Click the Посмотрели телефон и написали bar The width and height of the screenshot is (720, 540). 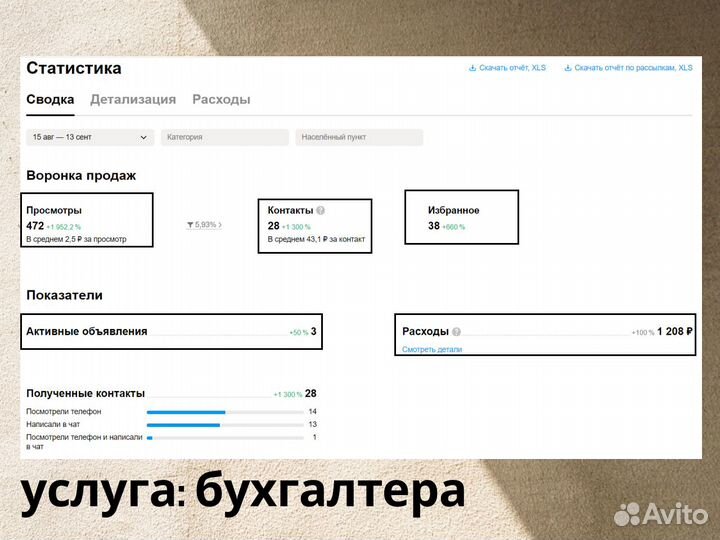225,438
